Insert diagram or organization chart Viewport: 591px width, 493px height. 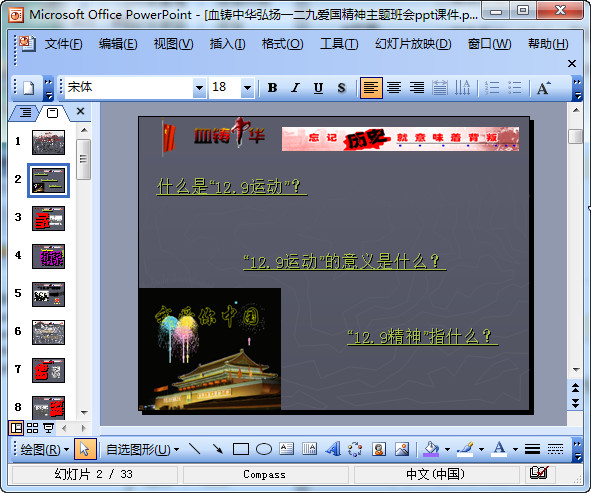(355, 449)
